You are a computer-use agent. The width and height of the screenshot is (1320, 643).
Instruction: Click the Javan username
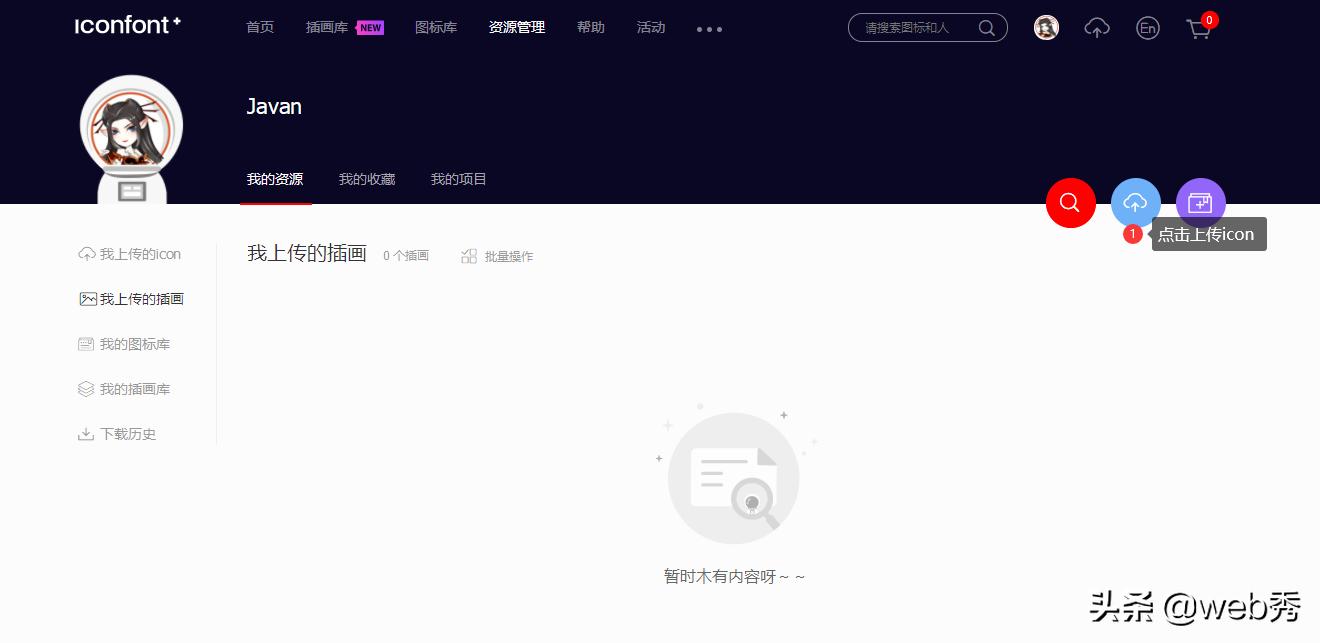274,107
